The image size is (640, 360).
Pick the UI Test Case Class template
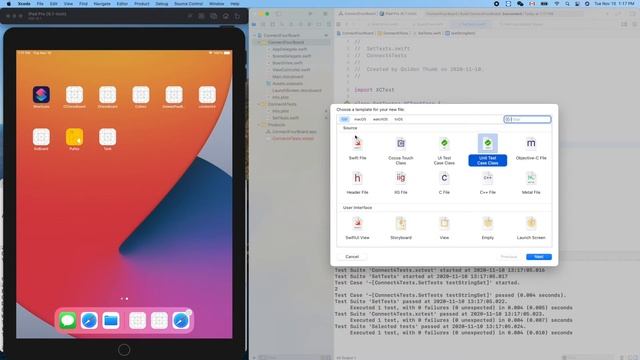444,150
